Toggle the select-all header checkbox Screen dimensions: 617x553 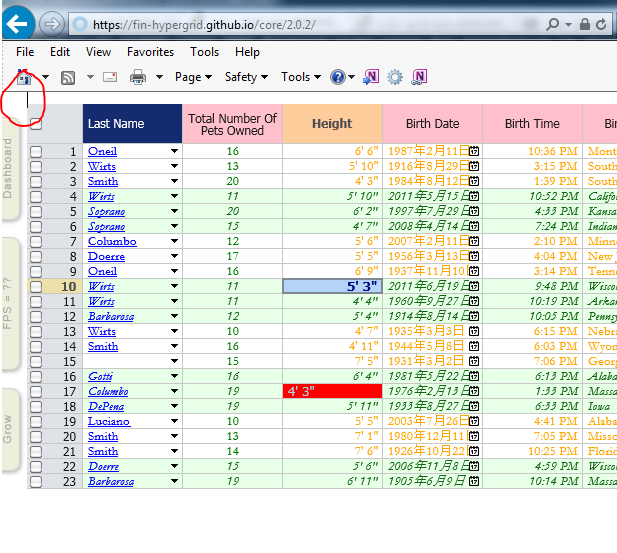(x=36, y=124)
